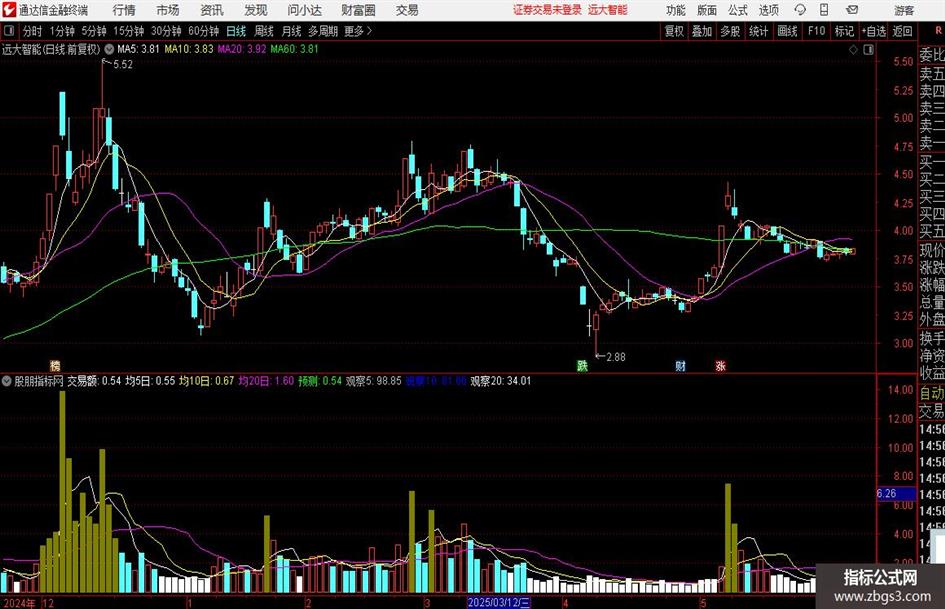The image size is (945, 609).
Task: Toggle the side panel icon at chart top right
Action: (x=868, y=49)
